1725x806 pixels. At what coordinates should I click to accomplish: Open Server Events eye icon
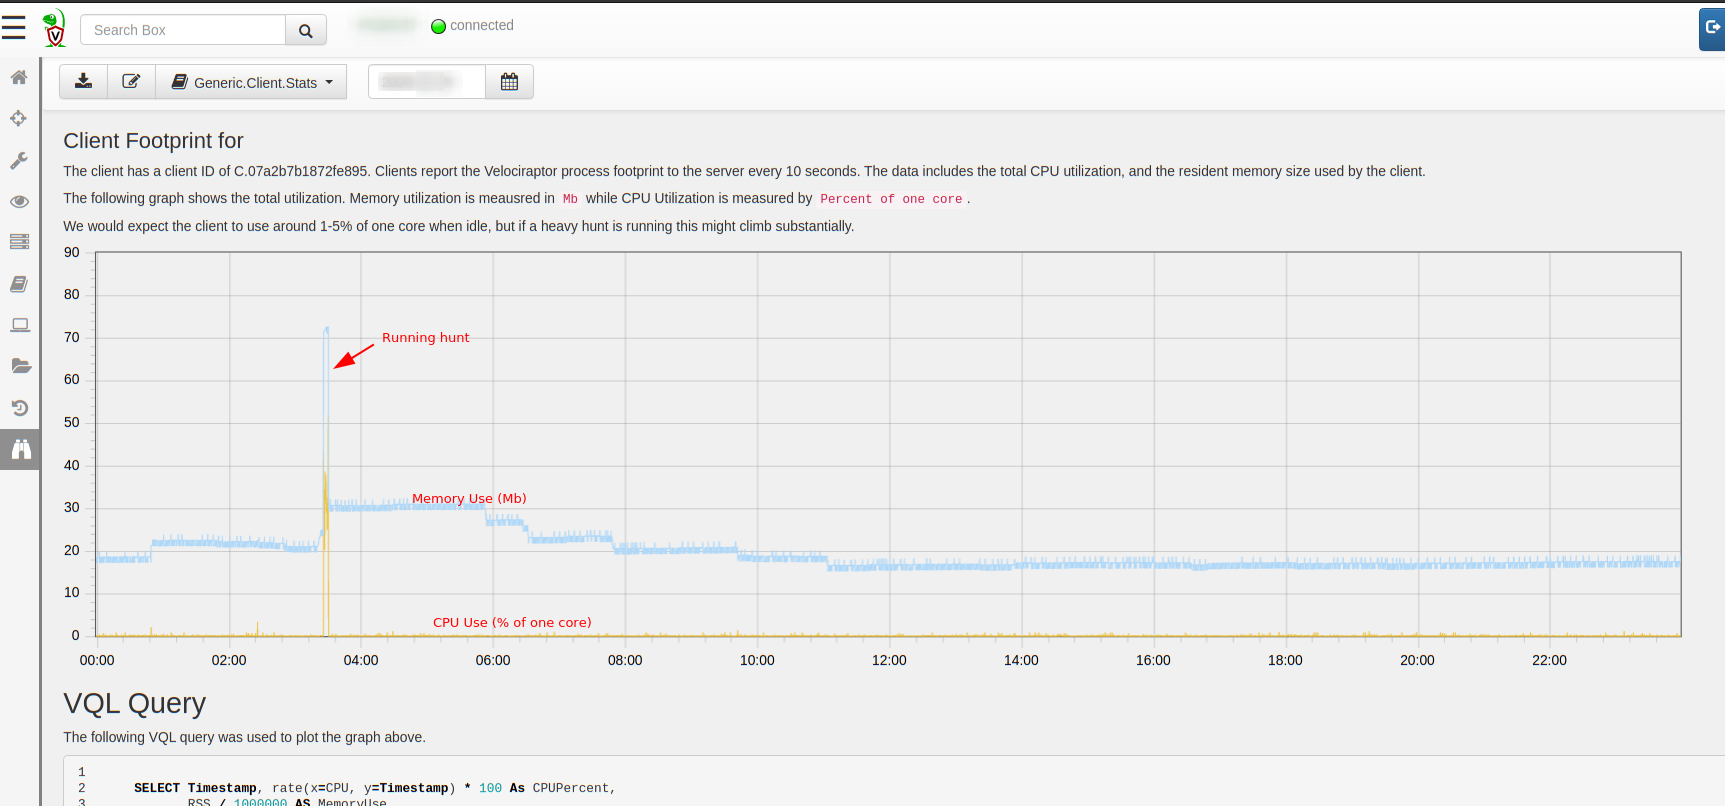coord(19,201)
